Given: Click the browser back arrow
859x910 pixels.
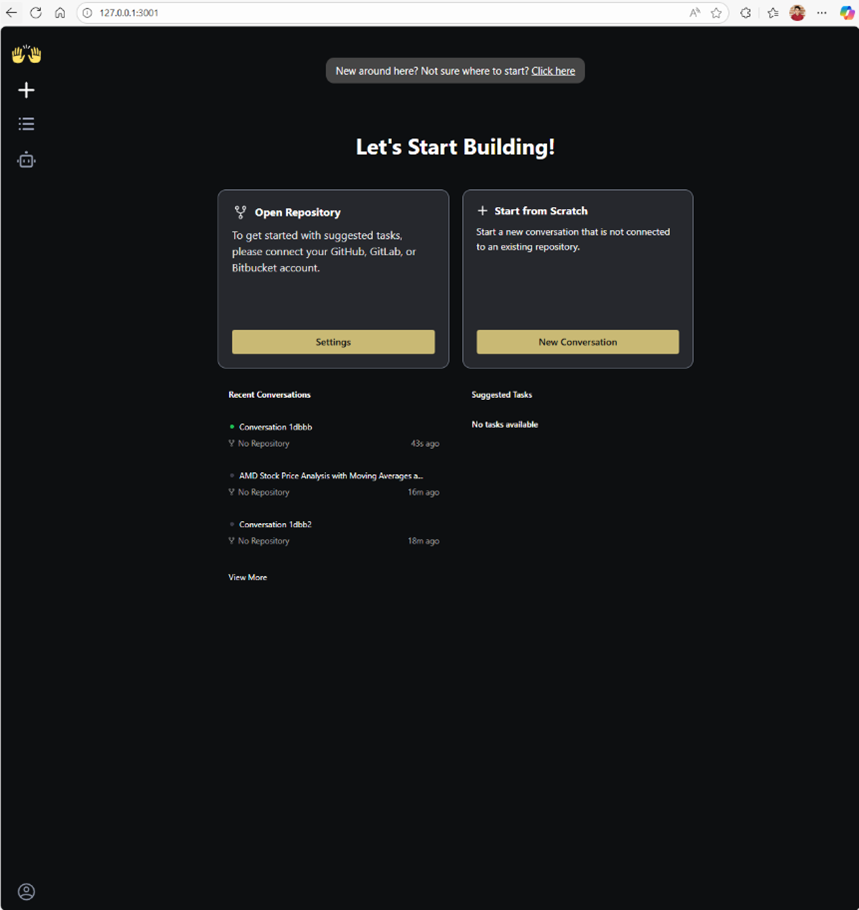Looking at the screenshot, I should (12, 13).
